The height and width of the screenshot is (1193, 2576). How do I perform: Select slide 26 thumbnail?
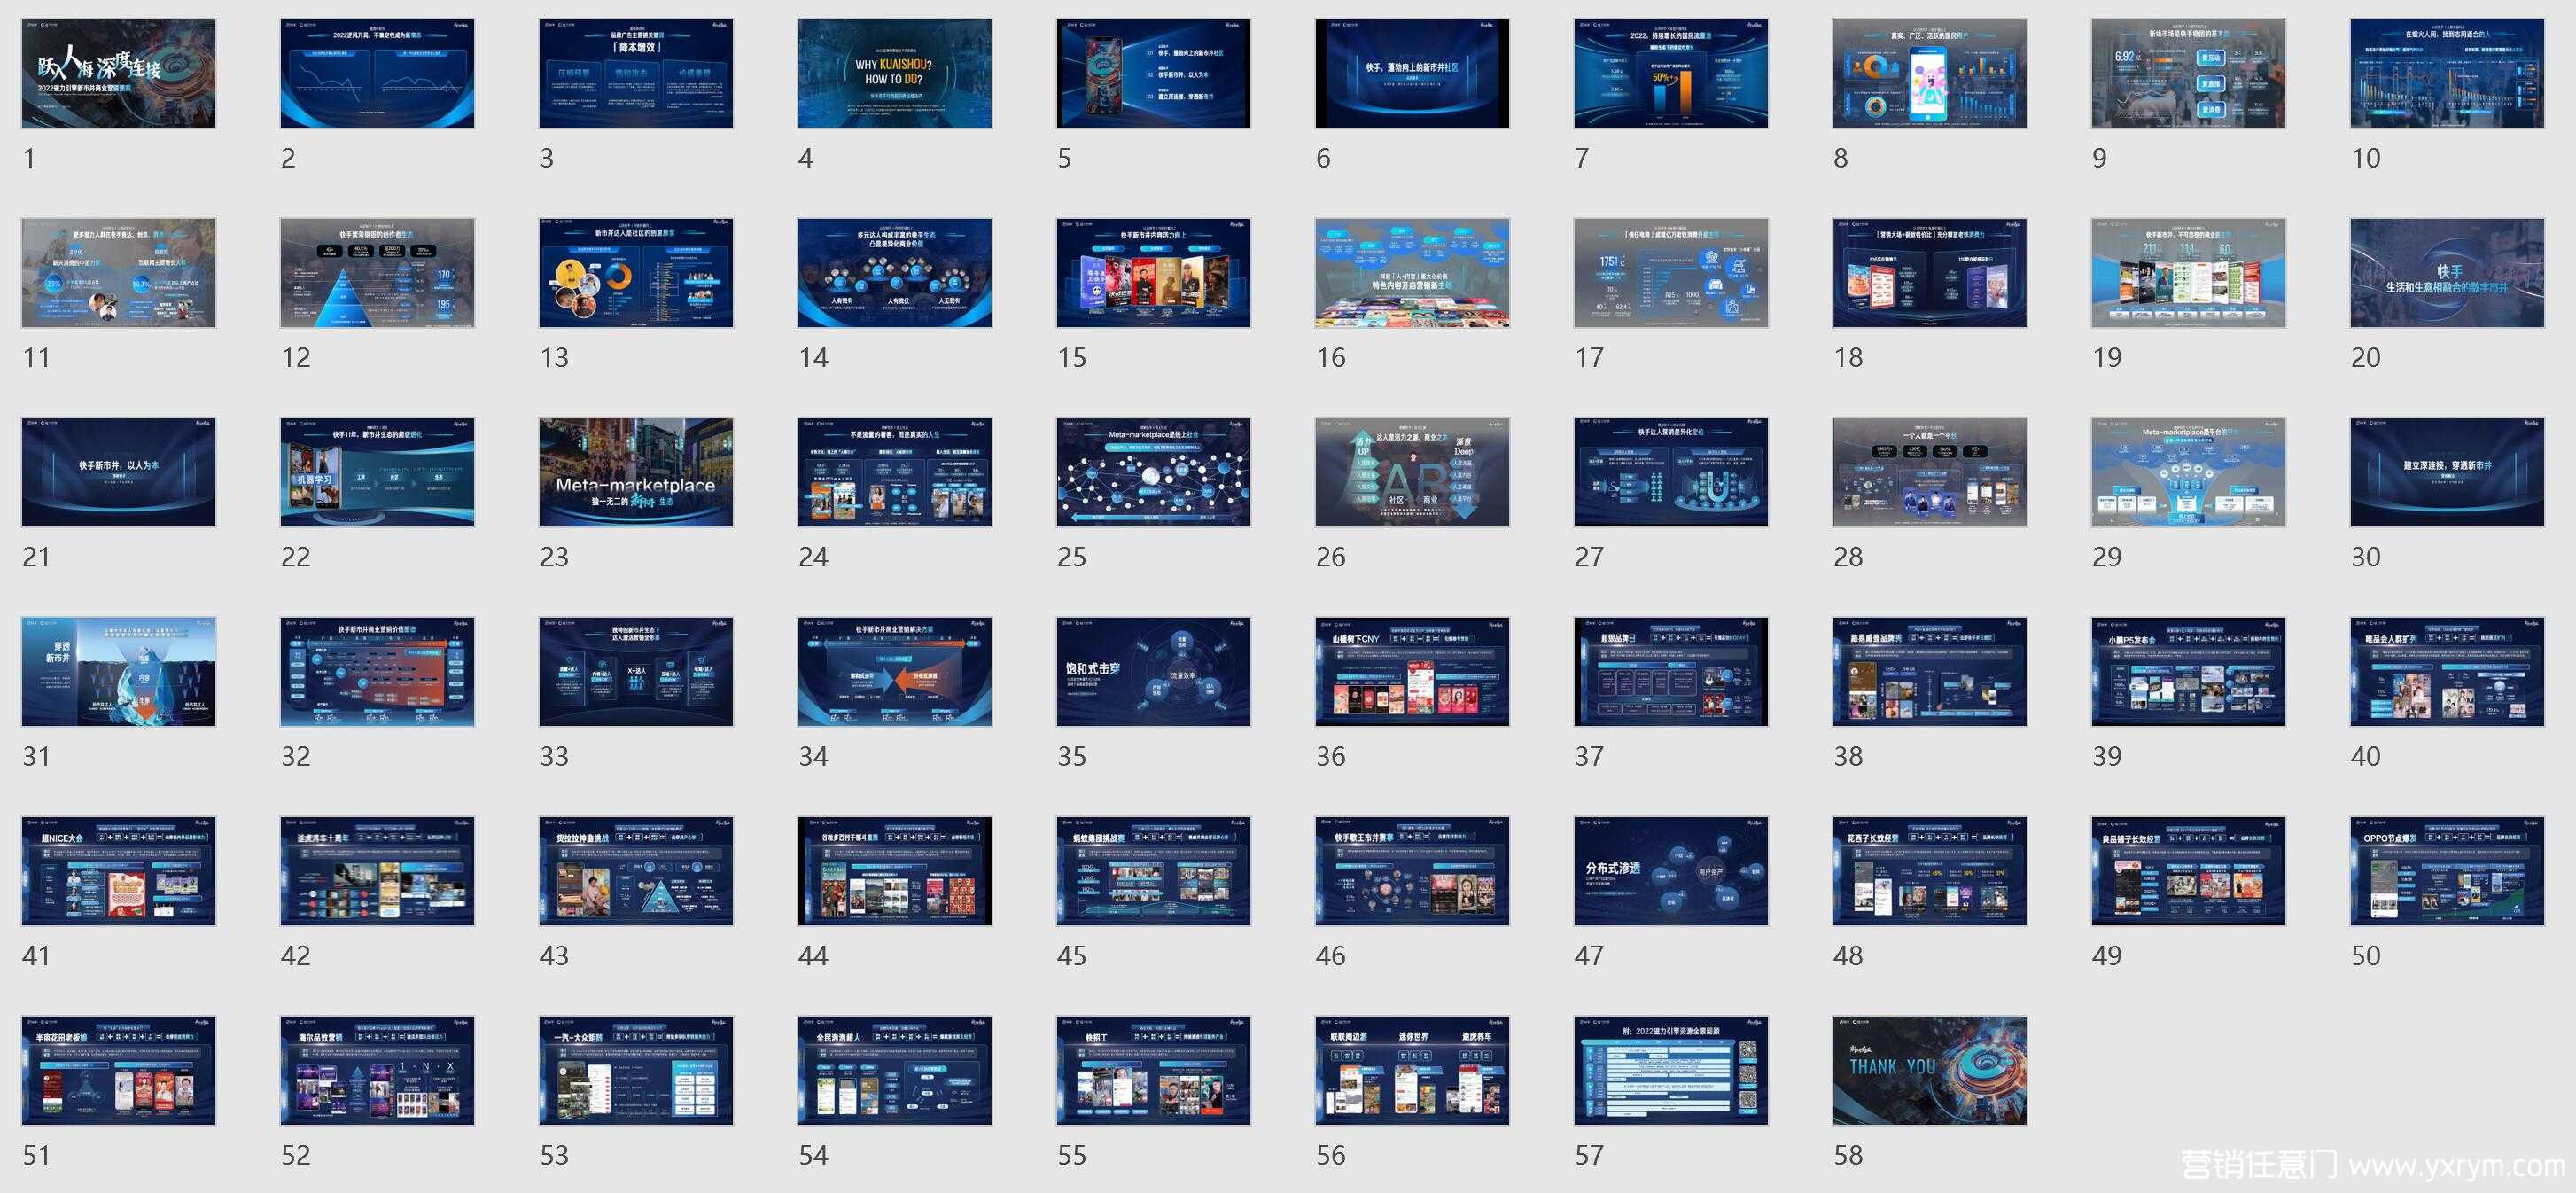point(1412,472)
